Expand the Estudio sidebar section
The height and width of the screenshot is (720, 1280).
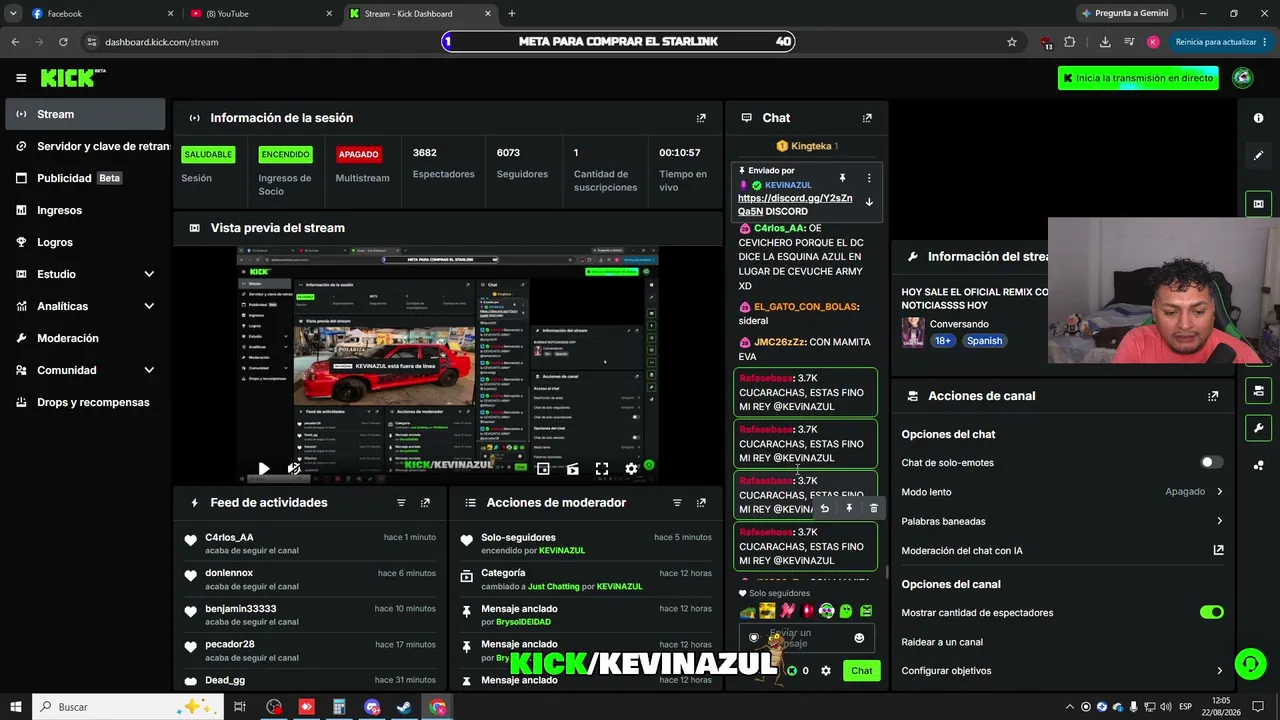tap(149, 274)
